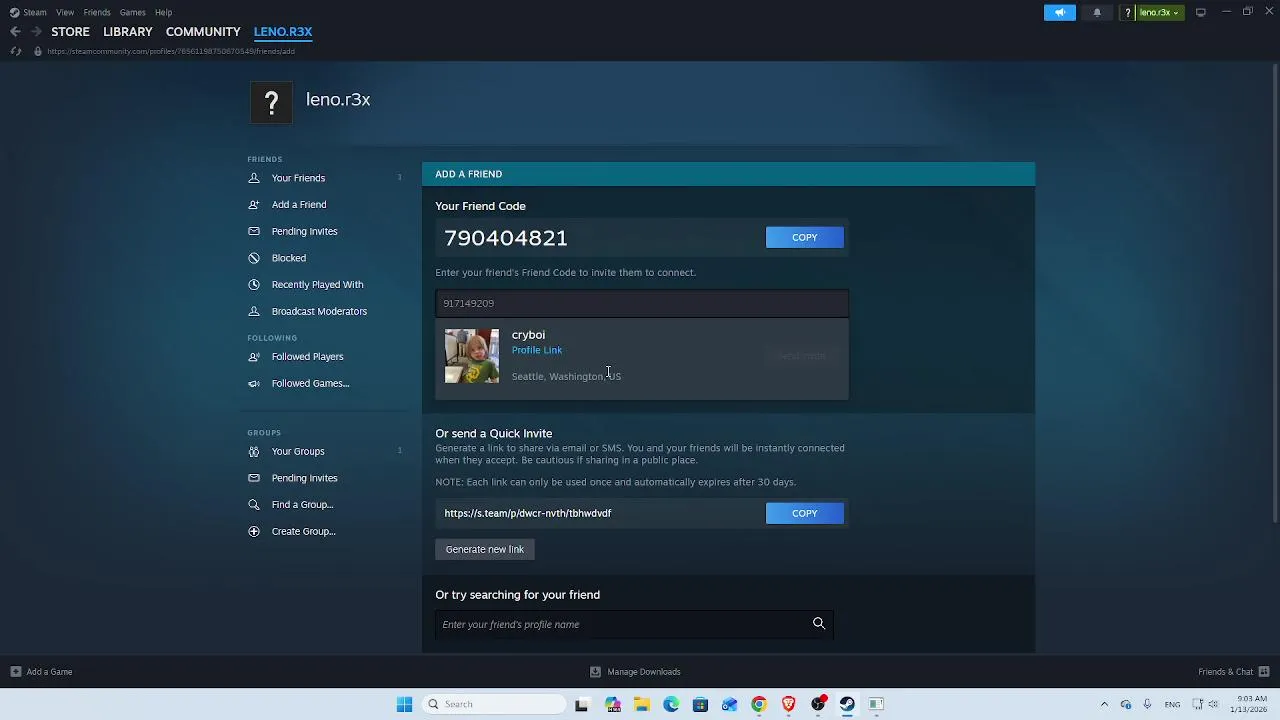Open Recently Played With

tap(317, 284)
